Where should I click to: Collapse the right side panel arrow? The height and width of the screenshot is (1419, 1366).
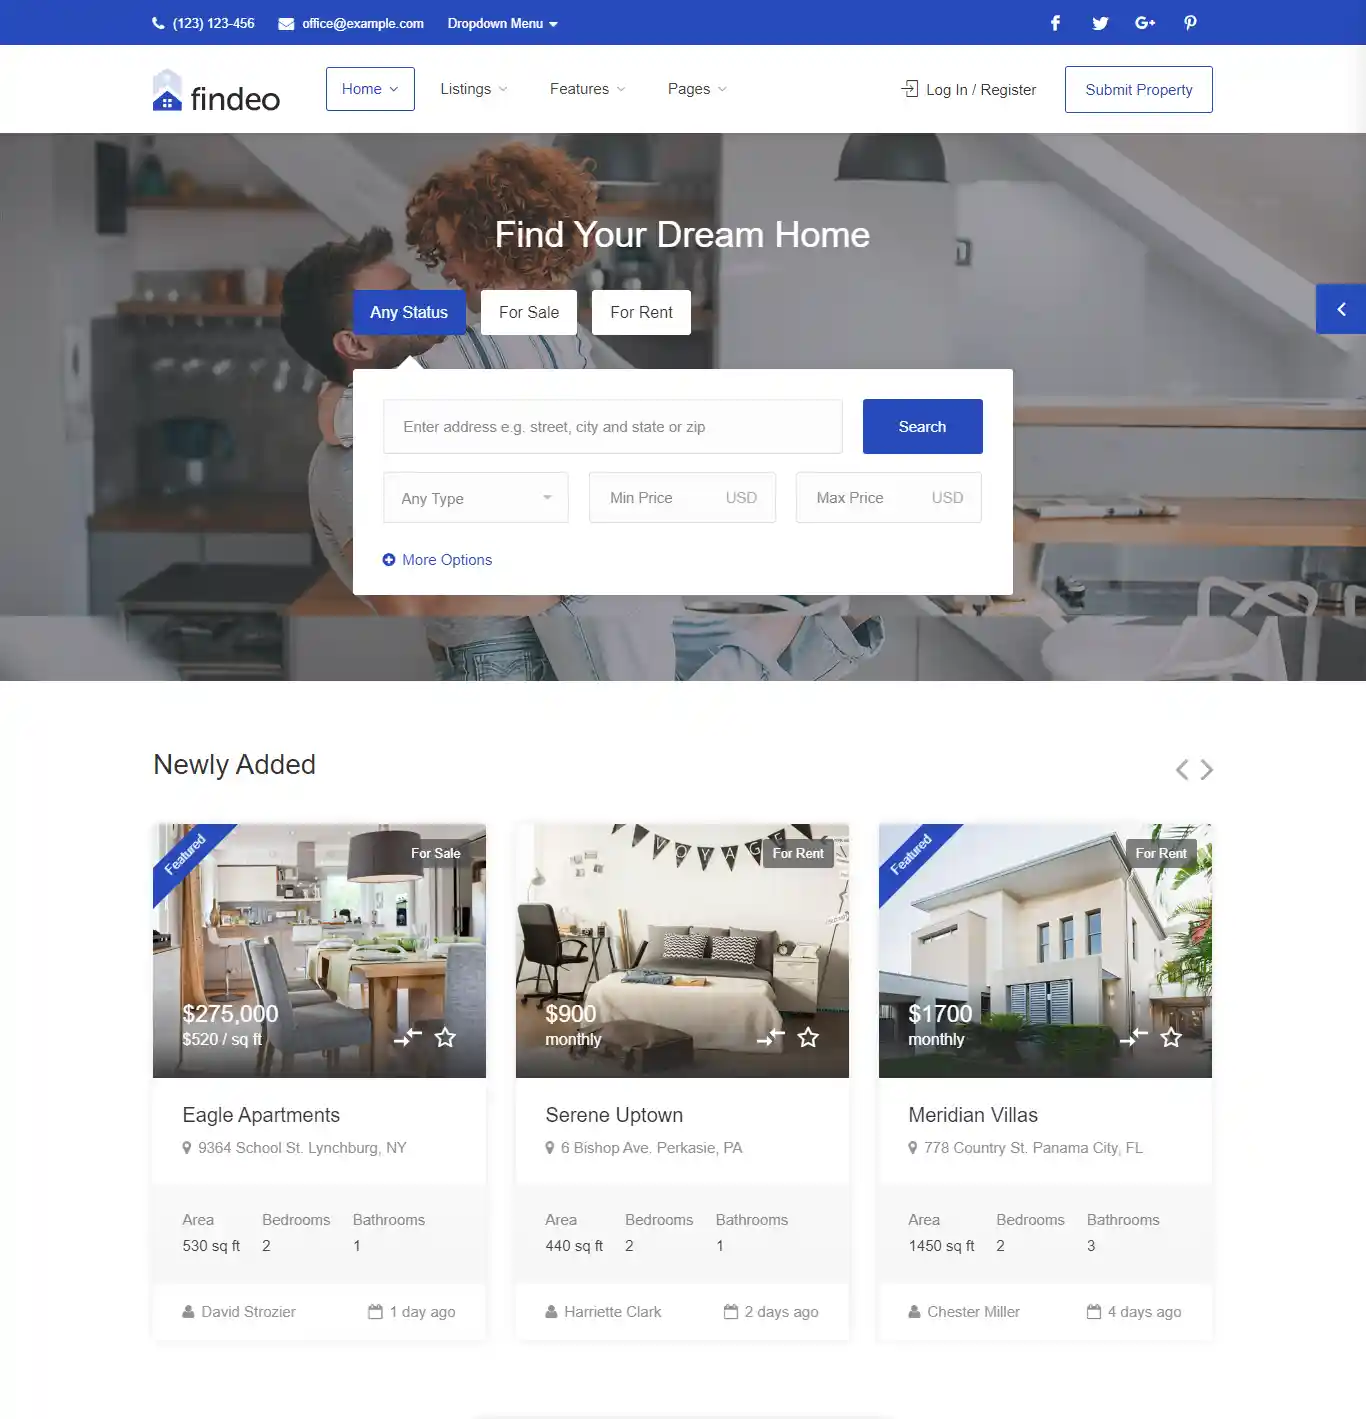click(1341, 308)
